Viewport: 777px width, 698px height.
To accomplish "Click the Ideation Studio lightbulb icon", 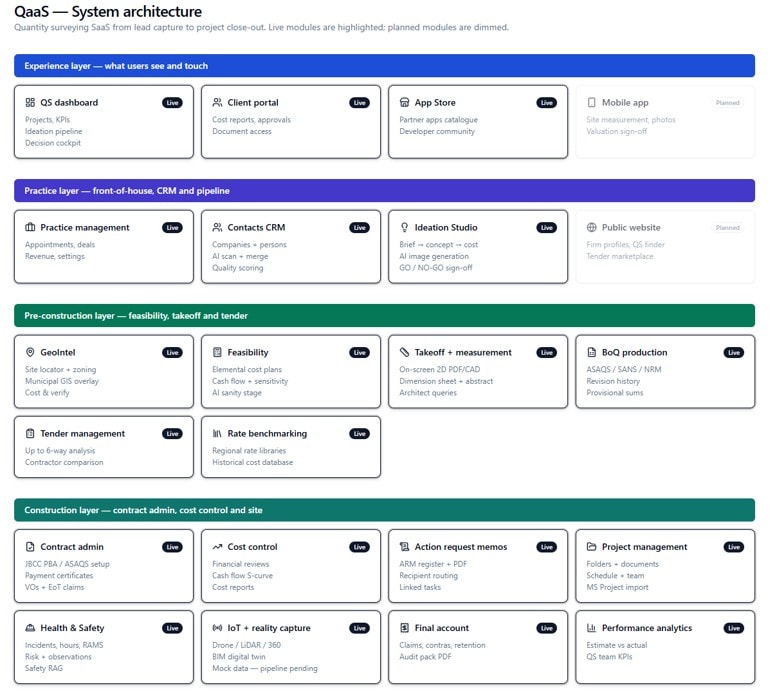I will [404, 227].
